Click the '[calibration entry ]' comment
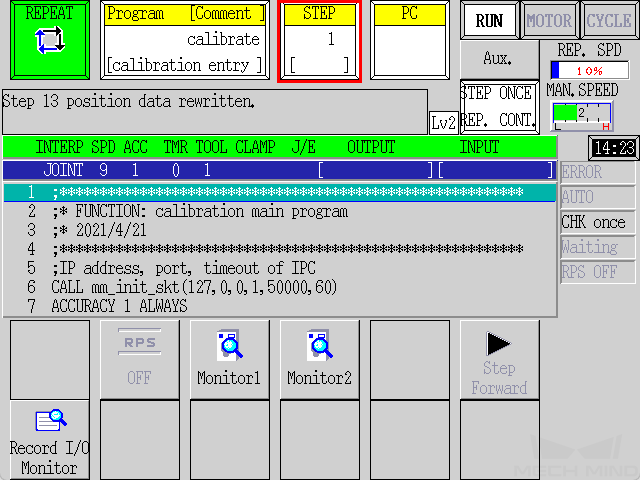Image resolution: width=640 pixels, height=480 pixels. coord(184,65)
